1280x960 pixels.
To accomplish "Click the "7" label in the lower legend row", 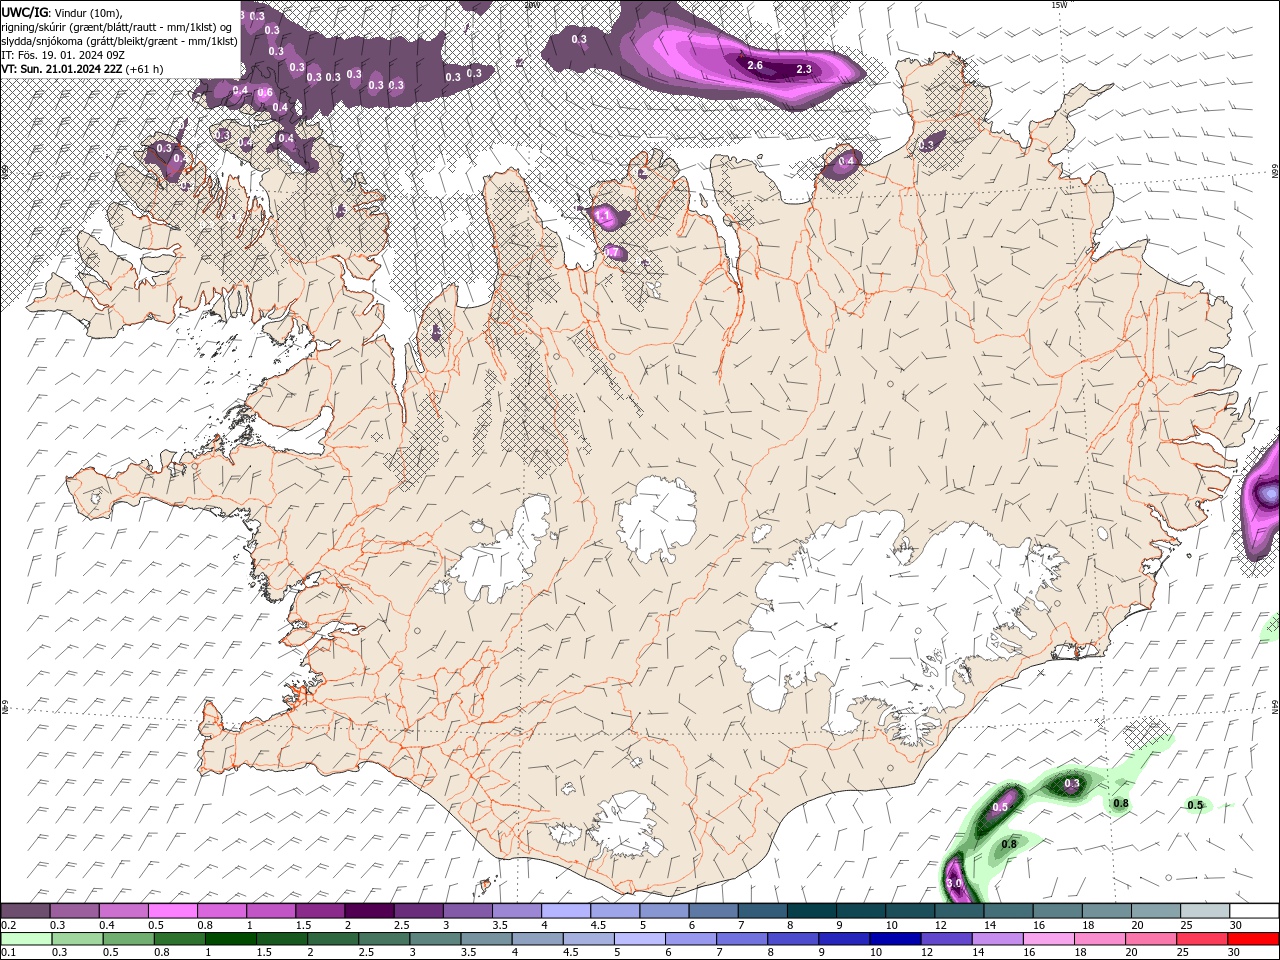I will pyautogui.click(x=719, y=952).
